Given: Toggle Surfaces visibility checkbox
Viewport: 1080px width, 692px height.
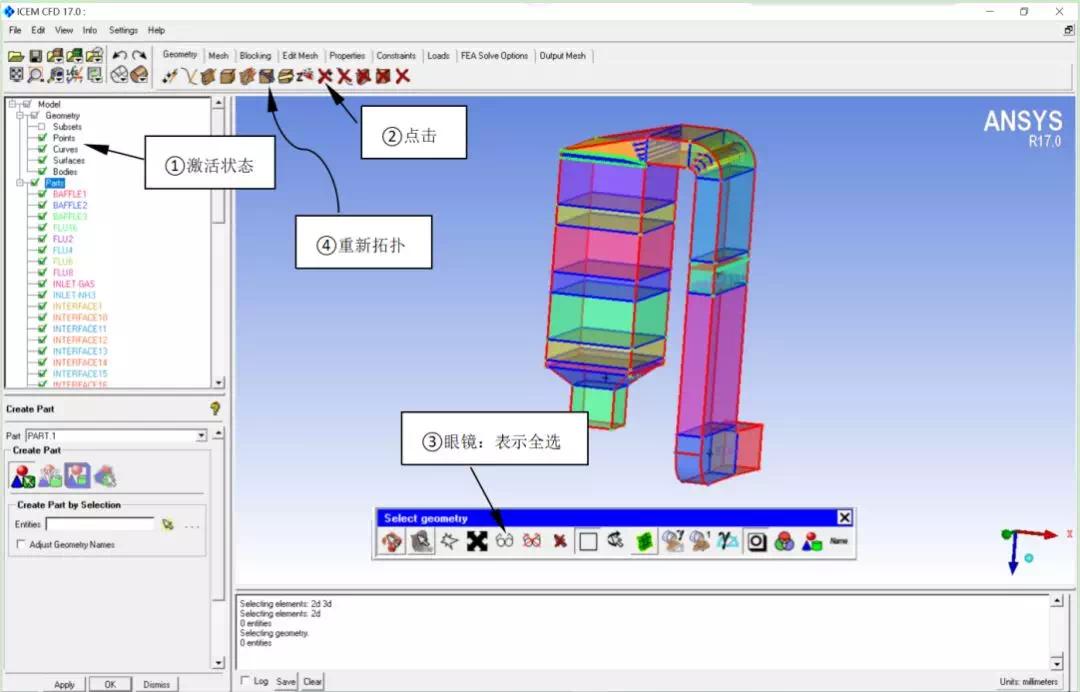Looking at the screenshot, I should coord(42,160).
